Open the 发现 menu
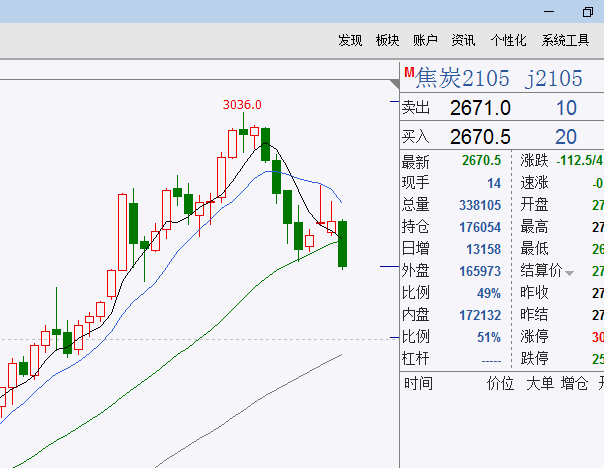This screenshot has width=604, height=468. (350, 40)
